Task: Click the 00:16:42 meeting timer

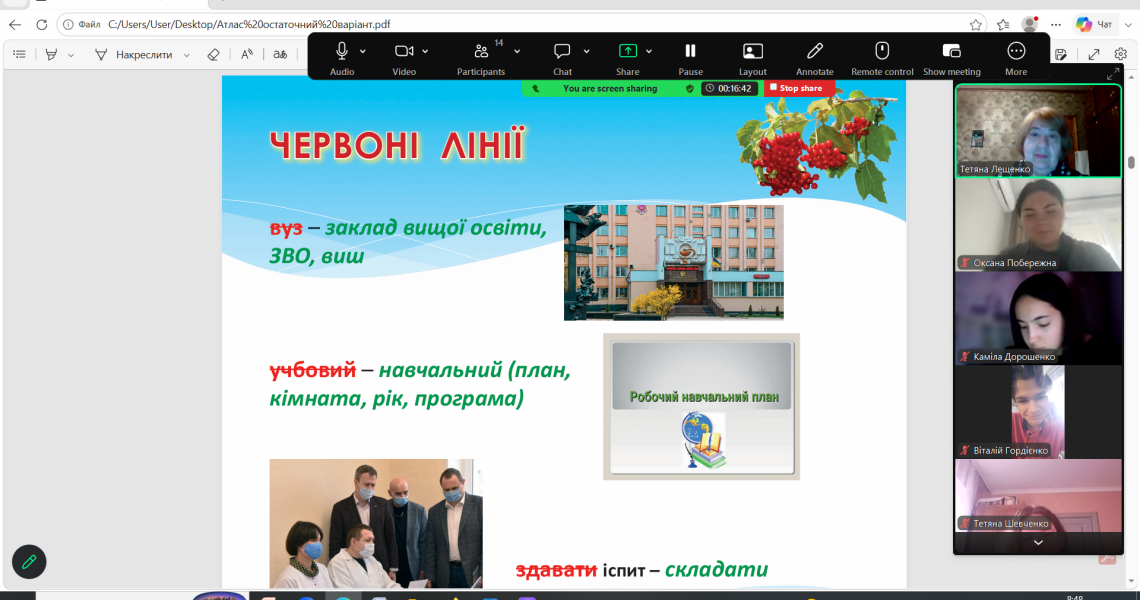Action: tap(728, 89)
